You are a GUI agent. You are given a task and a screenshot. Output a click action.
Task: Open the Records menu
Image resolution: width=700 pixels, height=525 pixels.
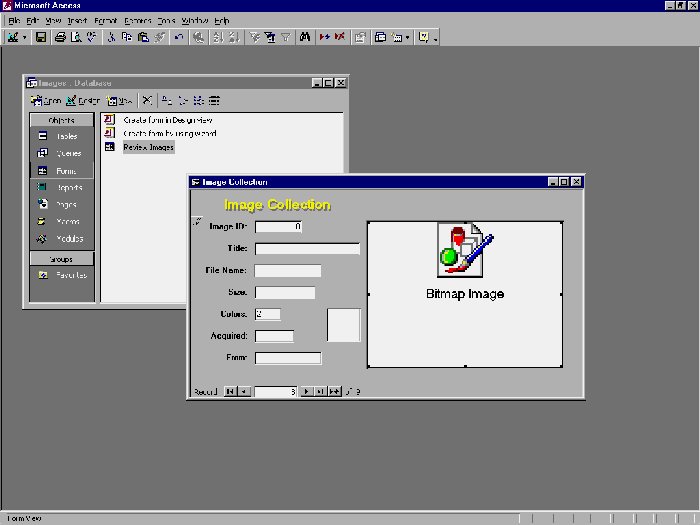point(137,20)
